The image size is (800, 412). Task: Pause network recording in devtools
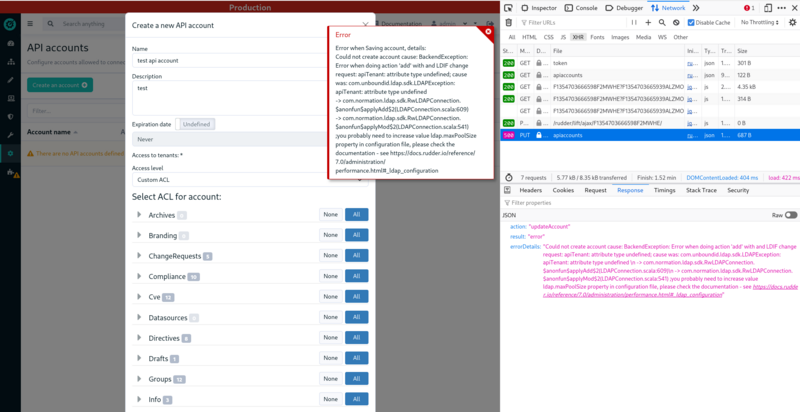click(x=634, y=22)
